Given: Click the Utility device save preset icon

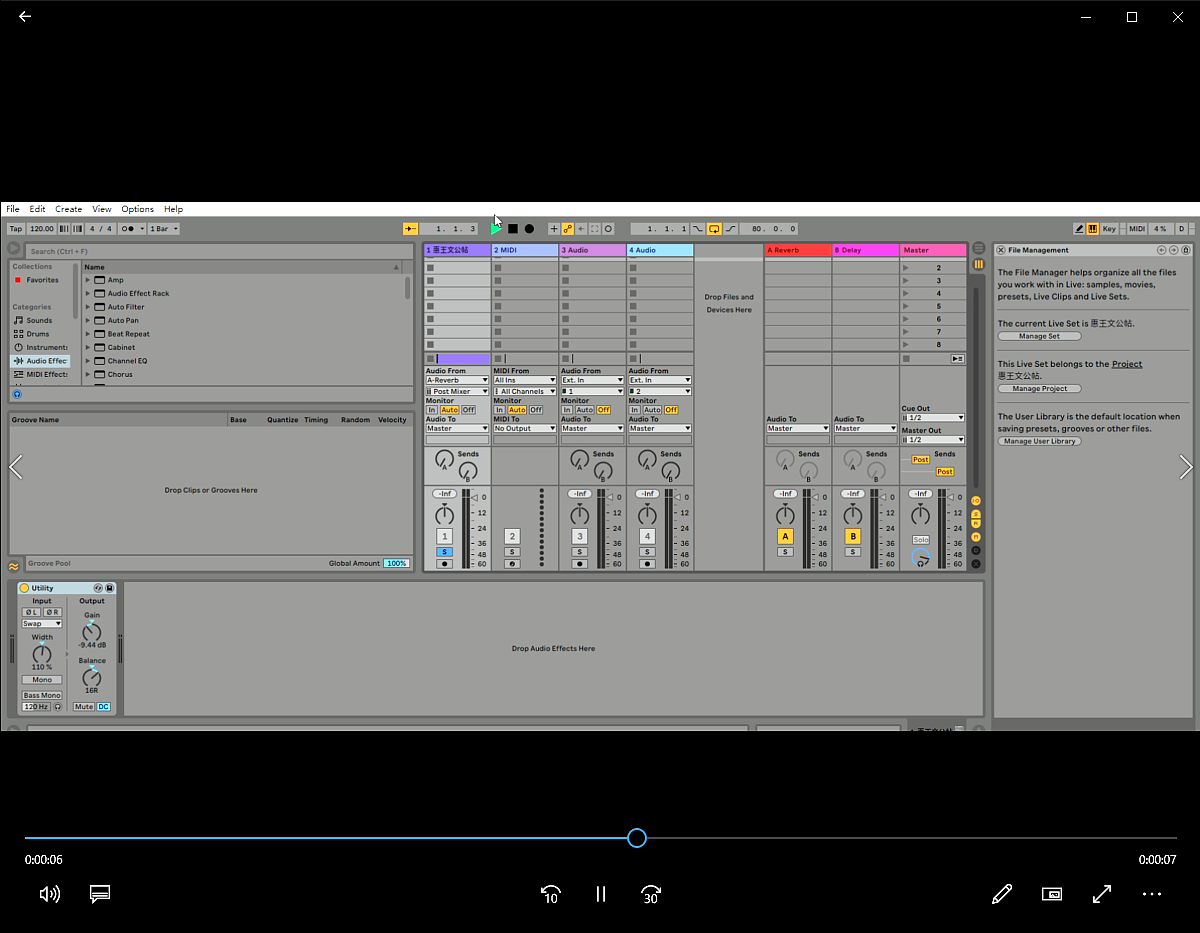Looking at the screenshot, I should 110,588.
